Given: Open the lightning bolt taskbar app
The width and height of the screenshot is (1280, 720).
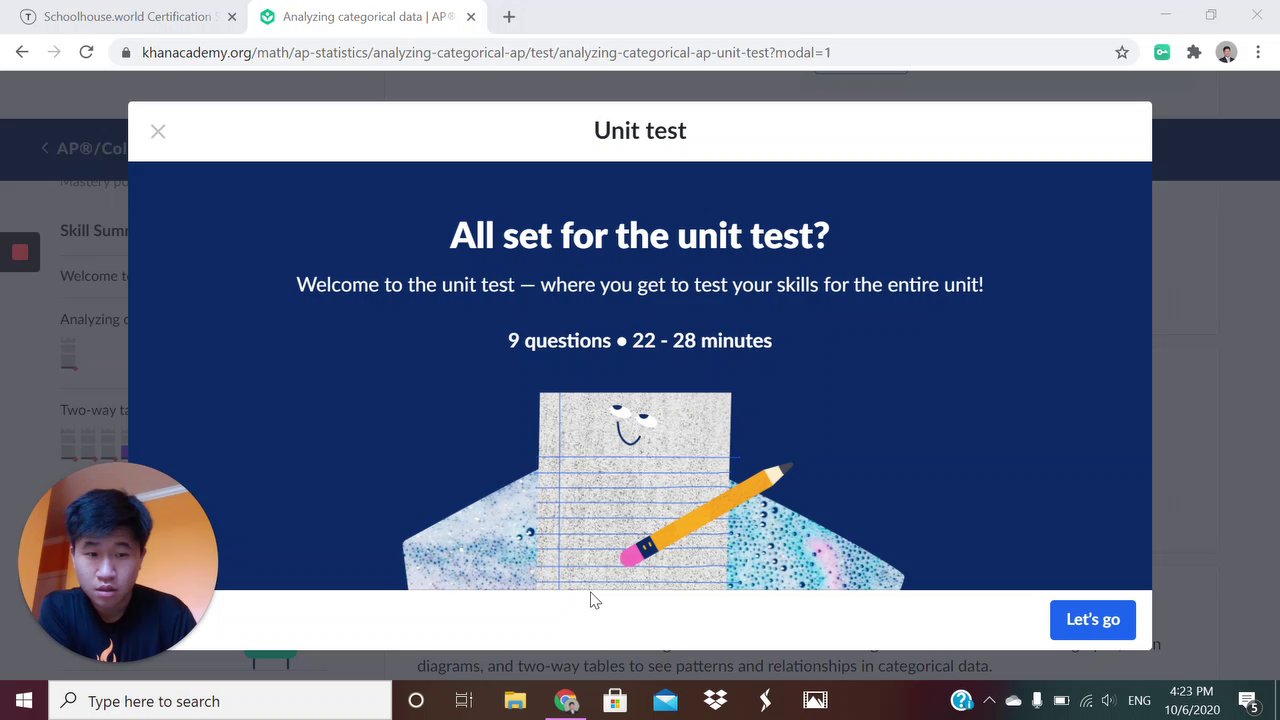Looking at the screenshot, I should (765, 701).
